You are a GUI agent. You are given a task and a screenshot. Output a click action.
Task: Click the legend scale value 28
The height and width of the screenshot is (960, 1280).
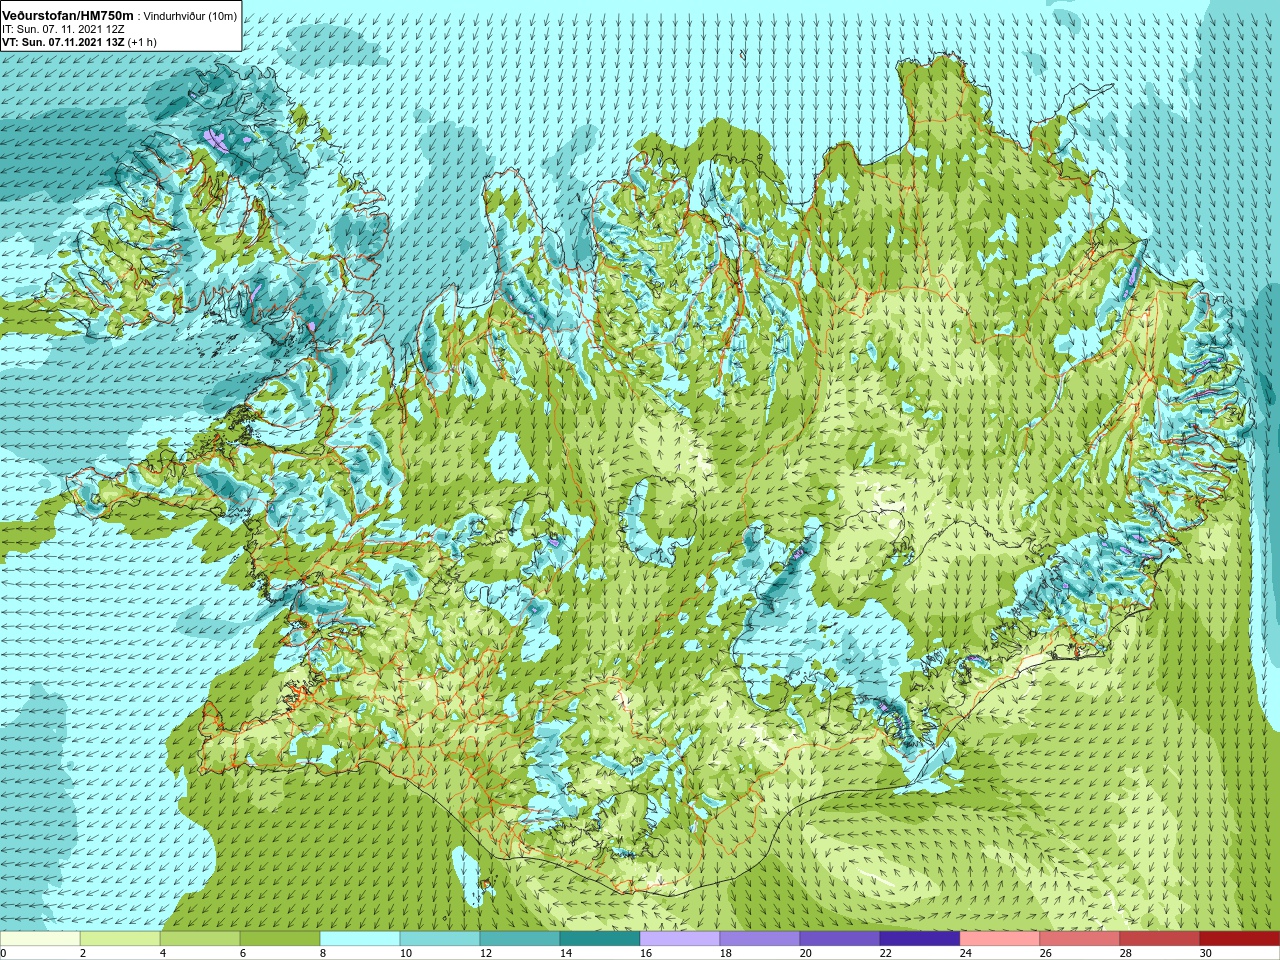click(1126, 953)
